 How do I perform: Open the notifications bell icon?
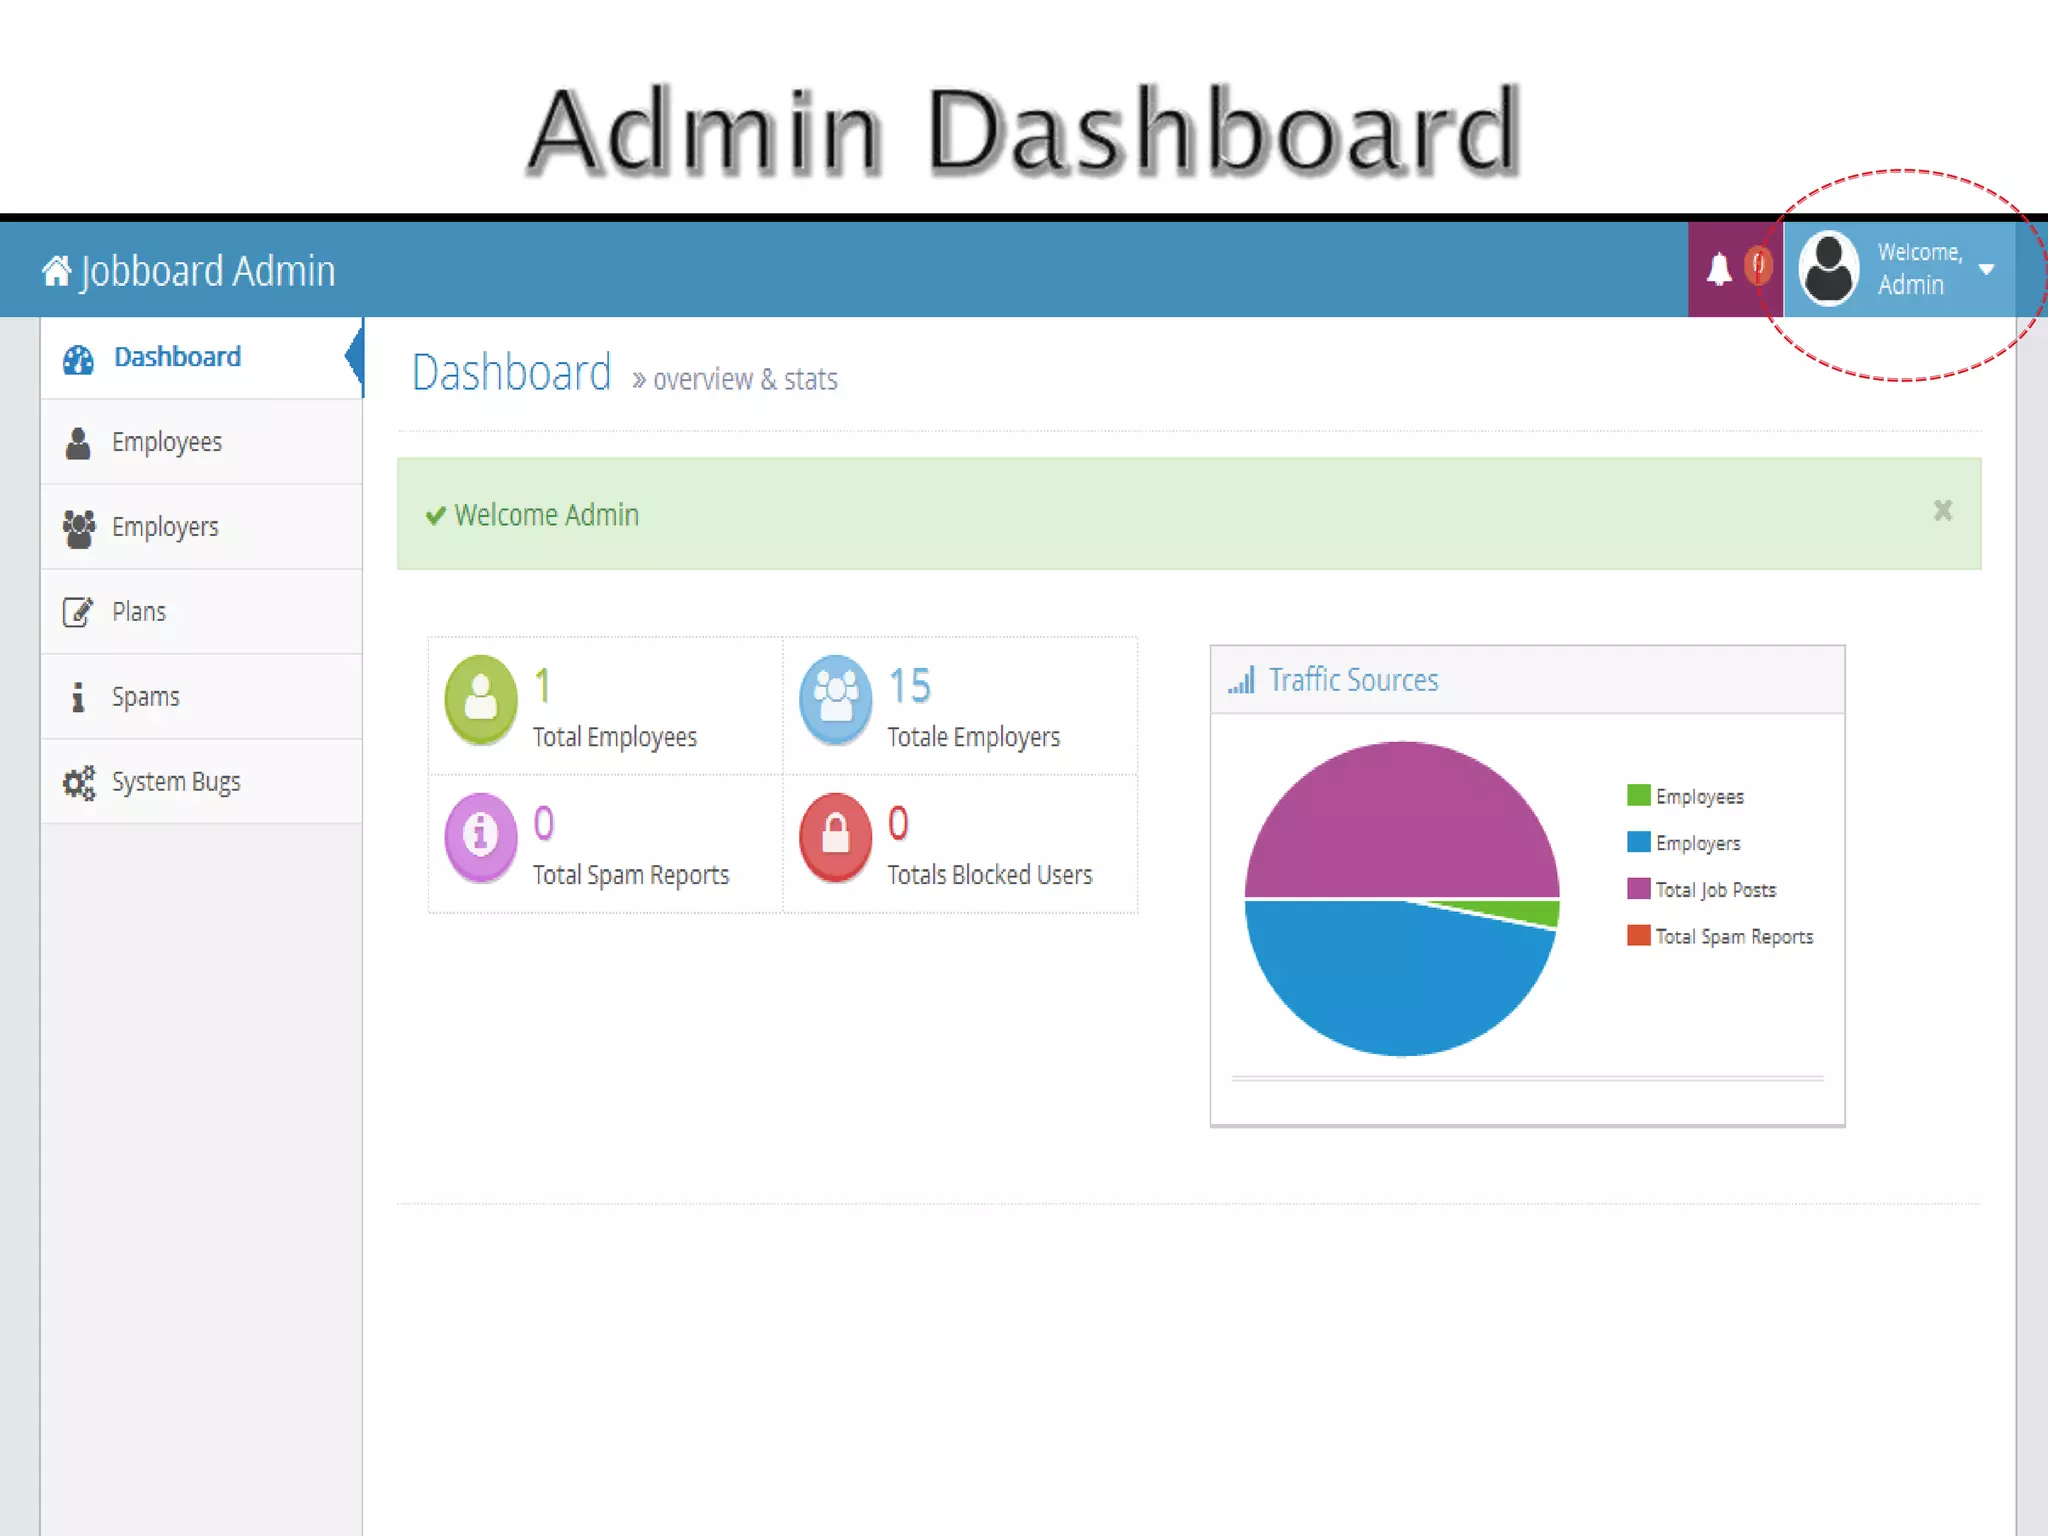(1718, 269)
